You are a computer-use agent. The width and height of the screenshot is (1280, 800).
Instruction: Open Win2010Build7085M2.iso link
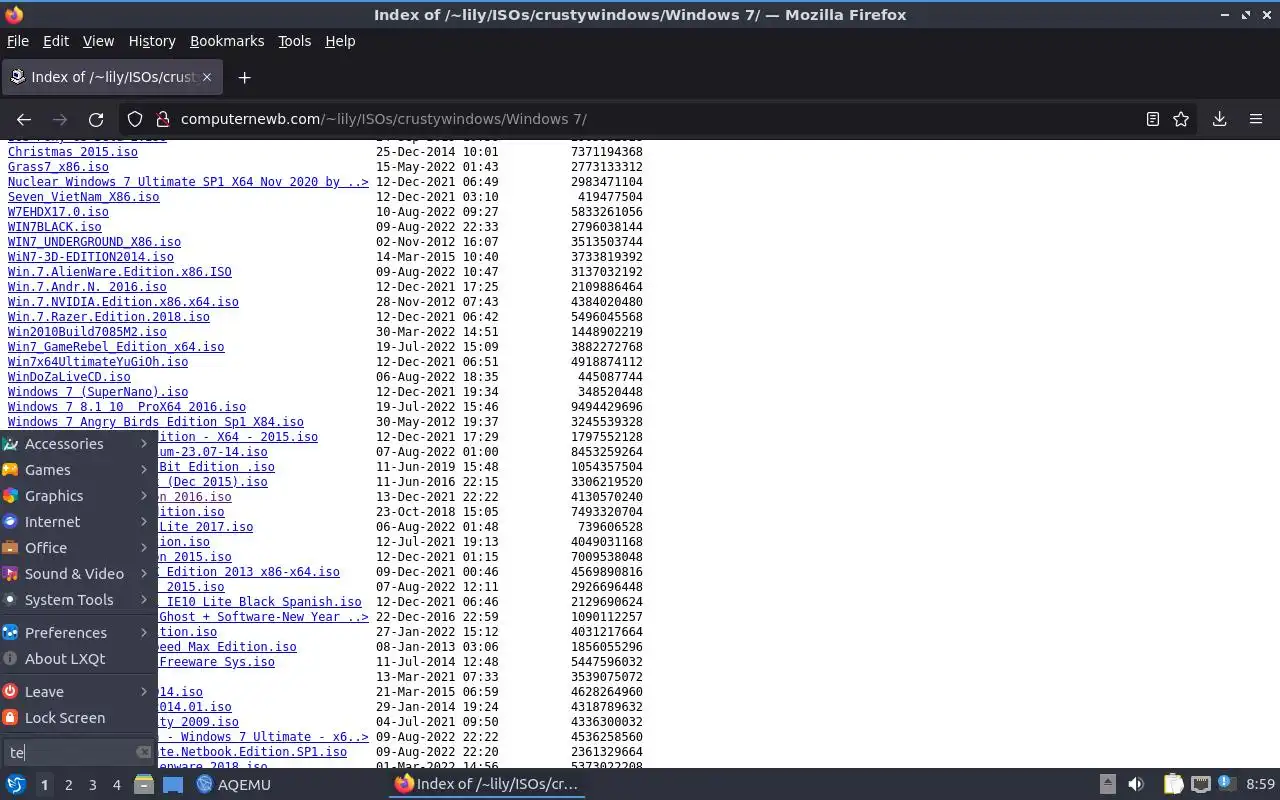pos(87,332)
